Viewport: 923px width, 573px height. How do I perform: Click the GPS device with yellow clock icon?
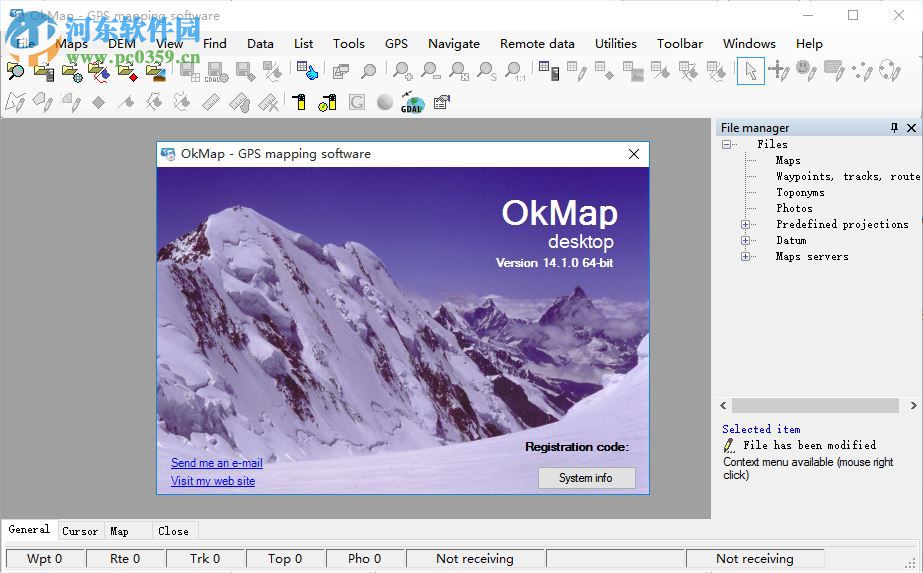click(x=327, y=102)
